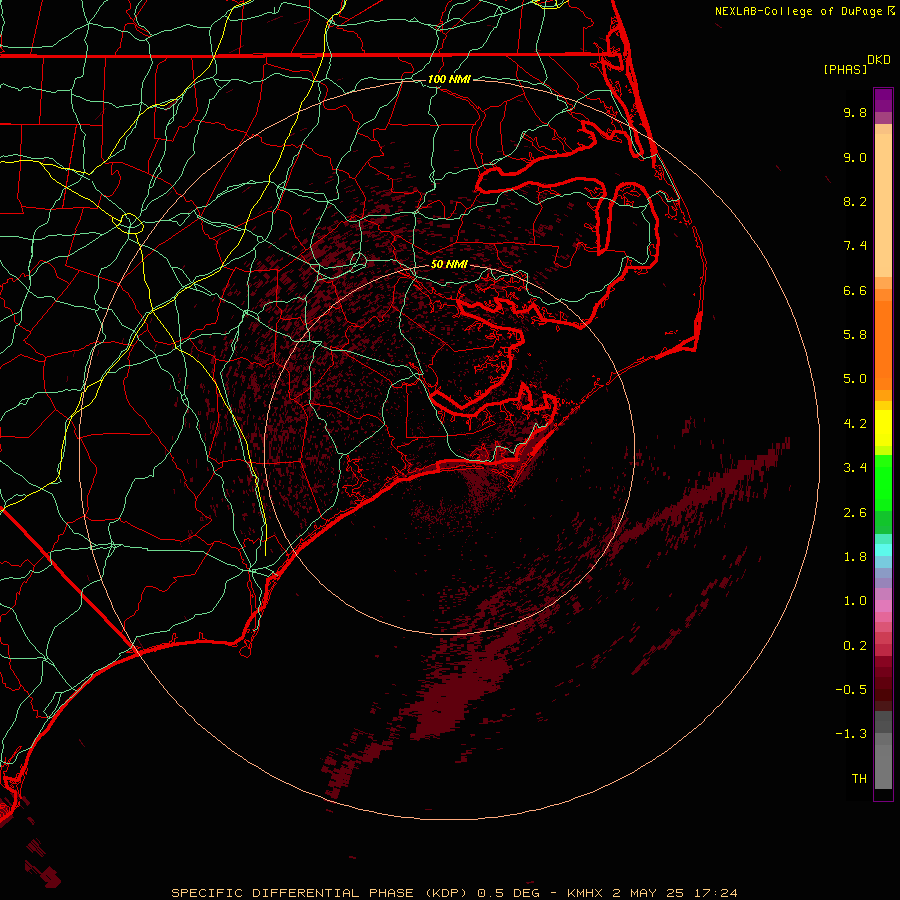Screen dimensions: 900x900
Task: Click the 5.8 legend value
Action: click(855, 335)
